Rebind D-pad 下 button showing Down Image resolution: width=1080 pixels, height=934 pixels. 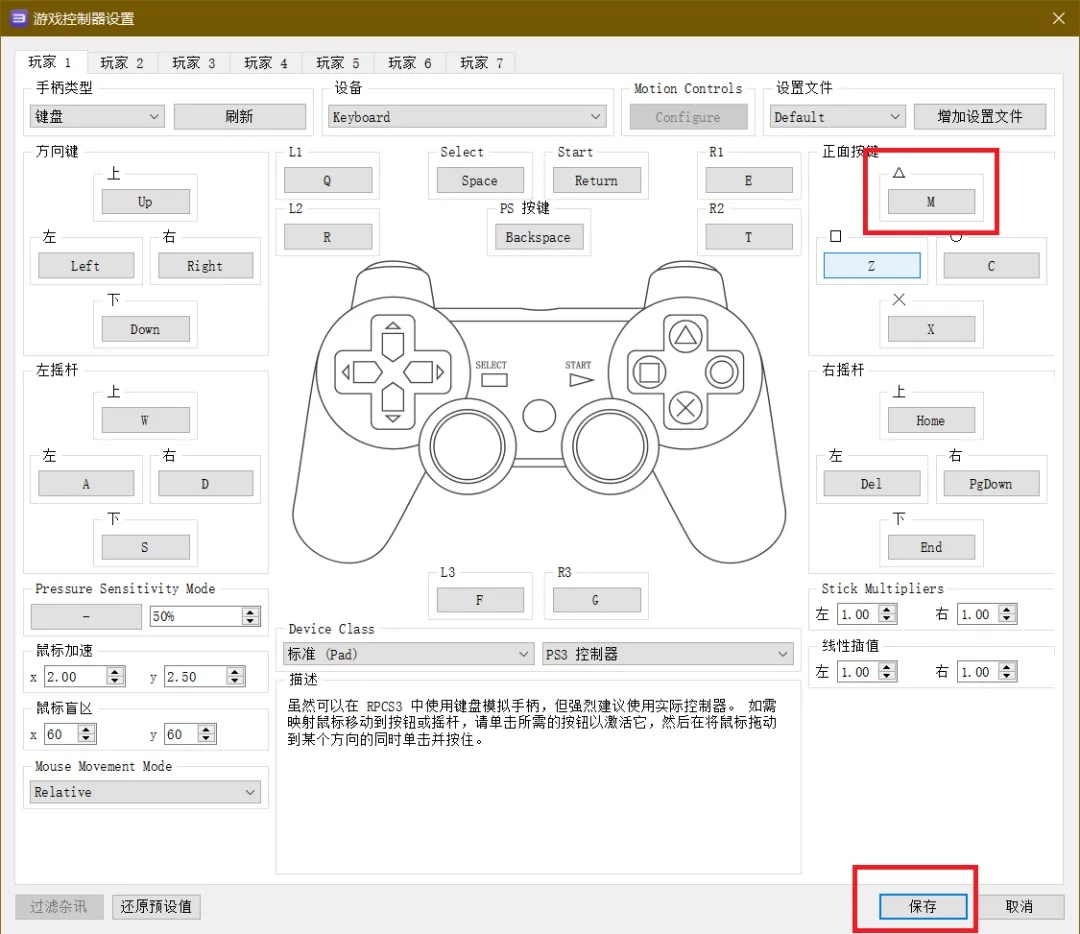[x=145, y=329]
